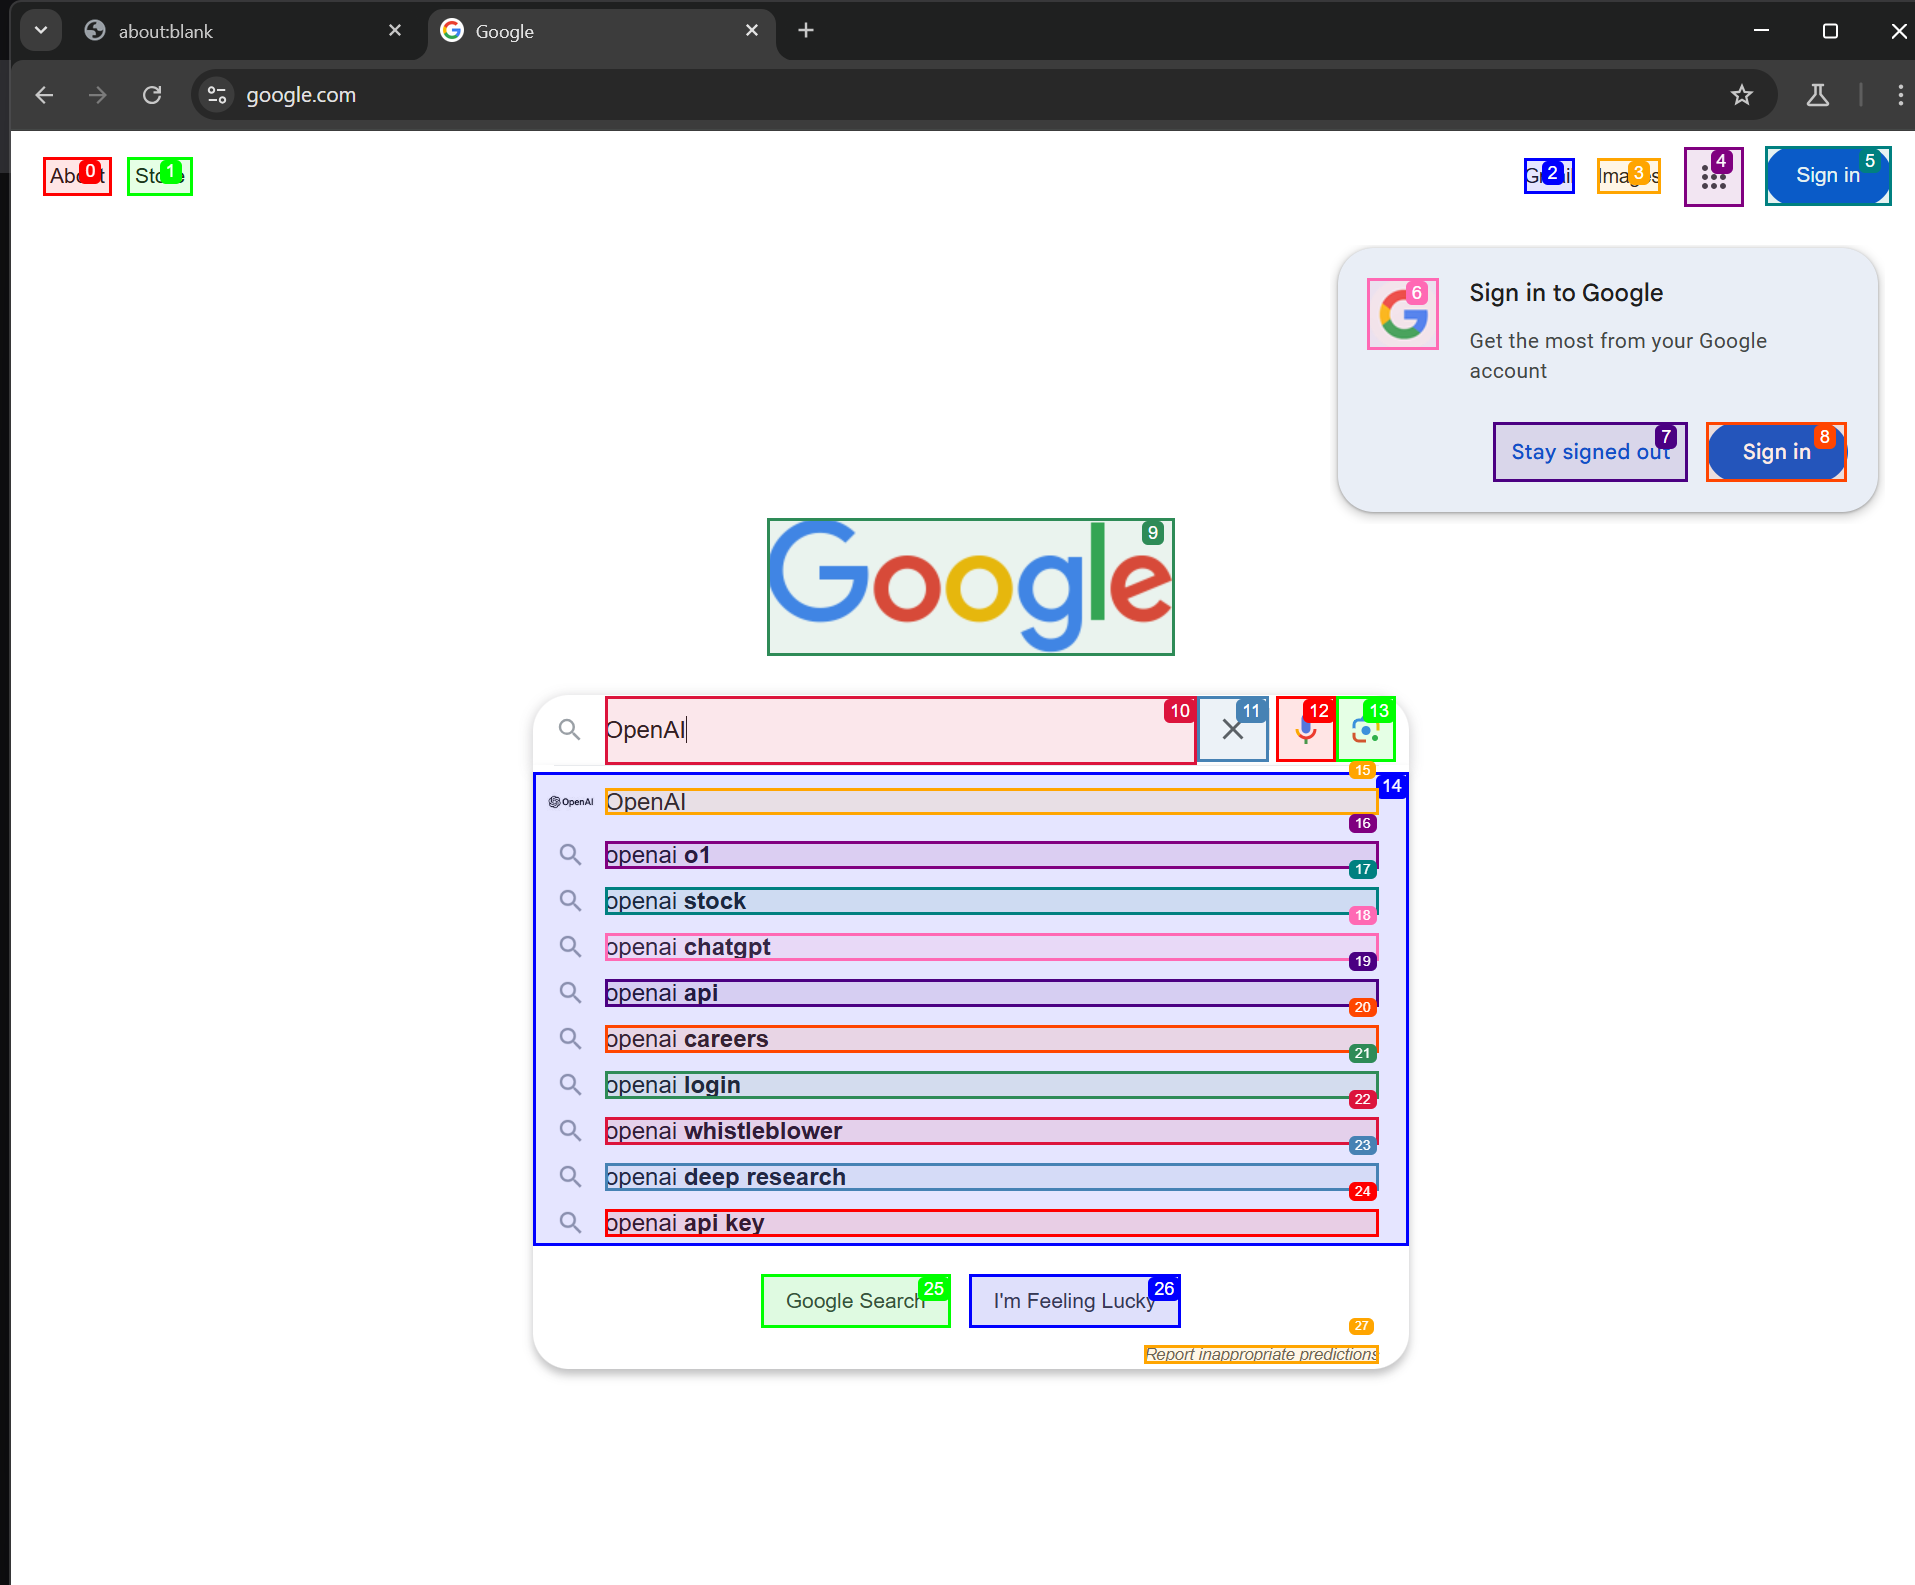1915x1585 pixels.
Task: Click the magnifier icon in the search box
Action: (x=569, y=730)
